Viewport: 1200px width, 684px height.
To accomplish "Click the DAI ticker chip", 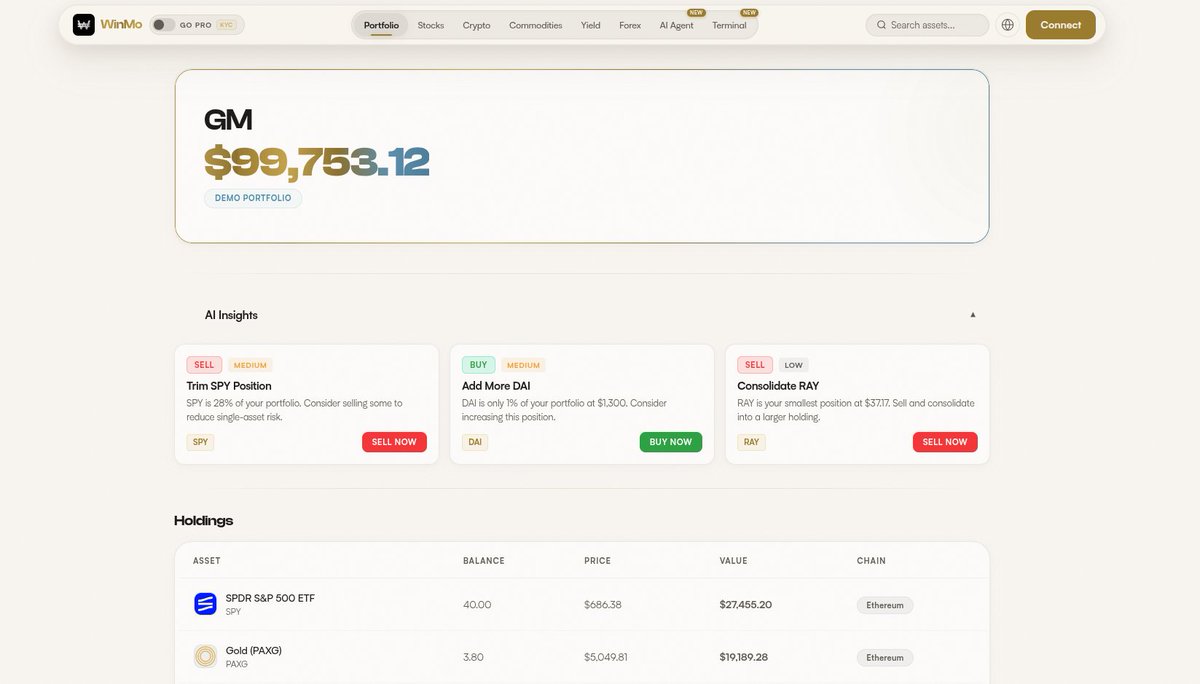I will pos(475,442).
